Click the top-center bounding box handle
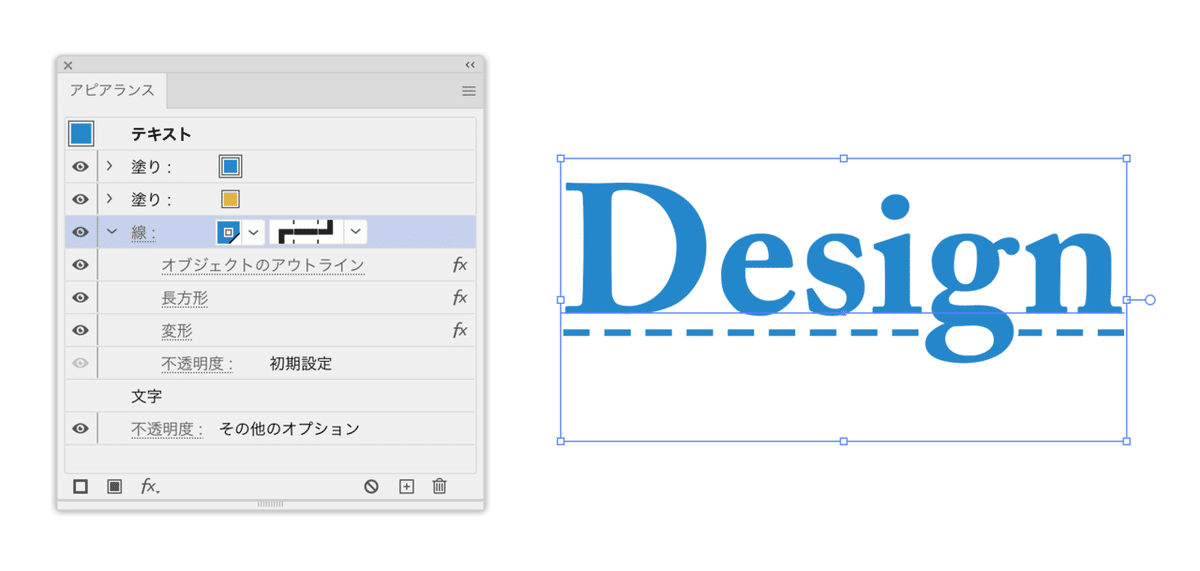This screenshot has height=571, width=1200. click(x=843, y=158)
